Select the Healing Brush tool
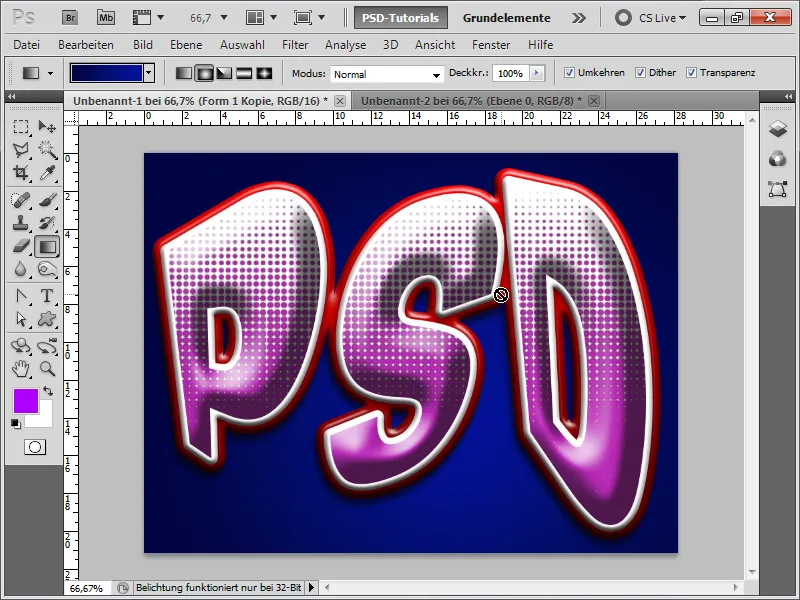 [x=20, y=199]
